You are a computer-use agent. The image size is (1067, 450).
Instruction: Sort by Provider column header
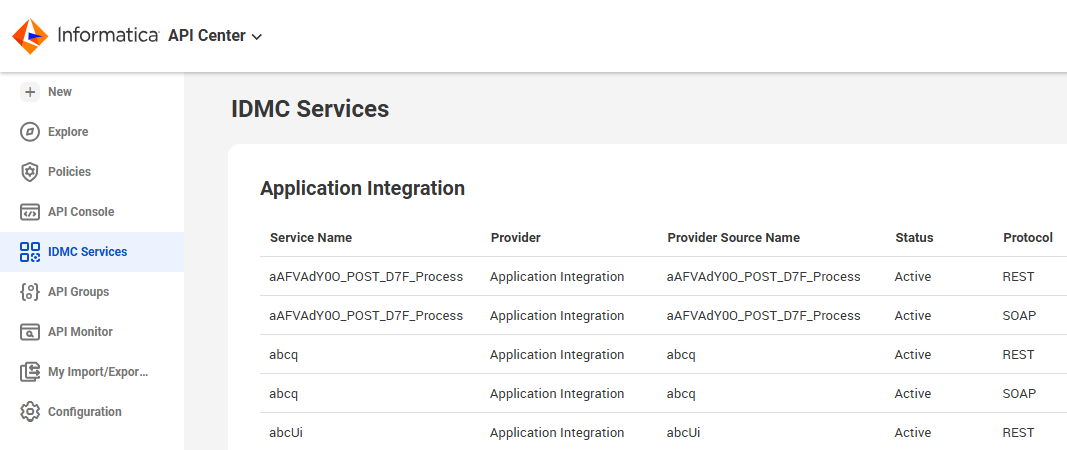(x=515, y=238)
